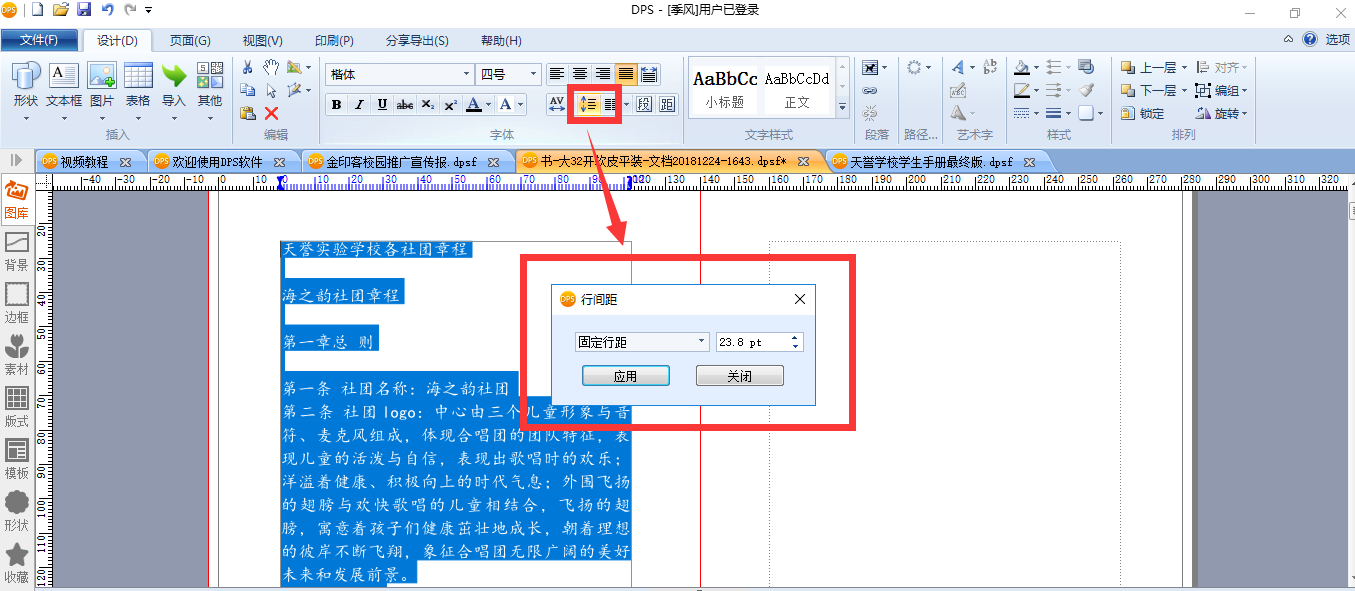Screen dimensions: 1355x591
Task: Toggle bold text formatting
Action: point(336,104)
